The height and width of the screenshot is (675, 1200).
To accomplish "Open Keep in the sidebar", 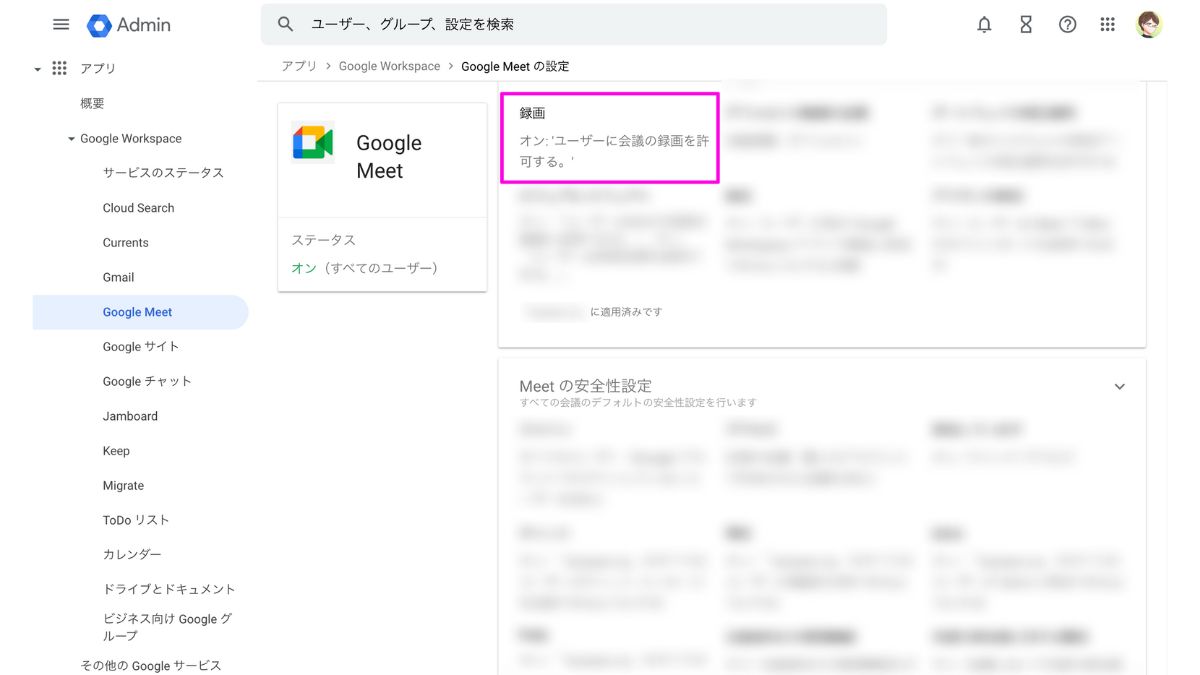I will click(116, 451).
